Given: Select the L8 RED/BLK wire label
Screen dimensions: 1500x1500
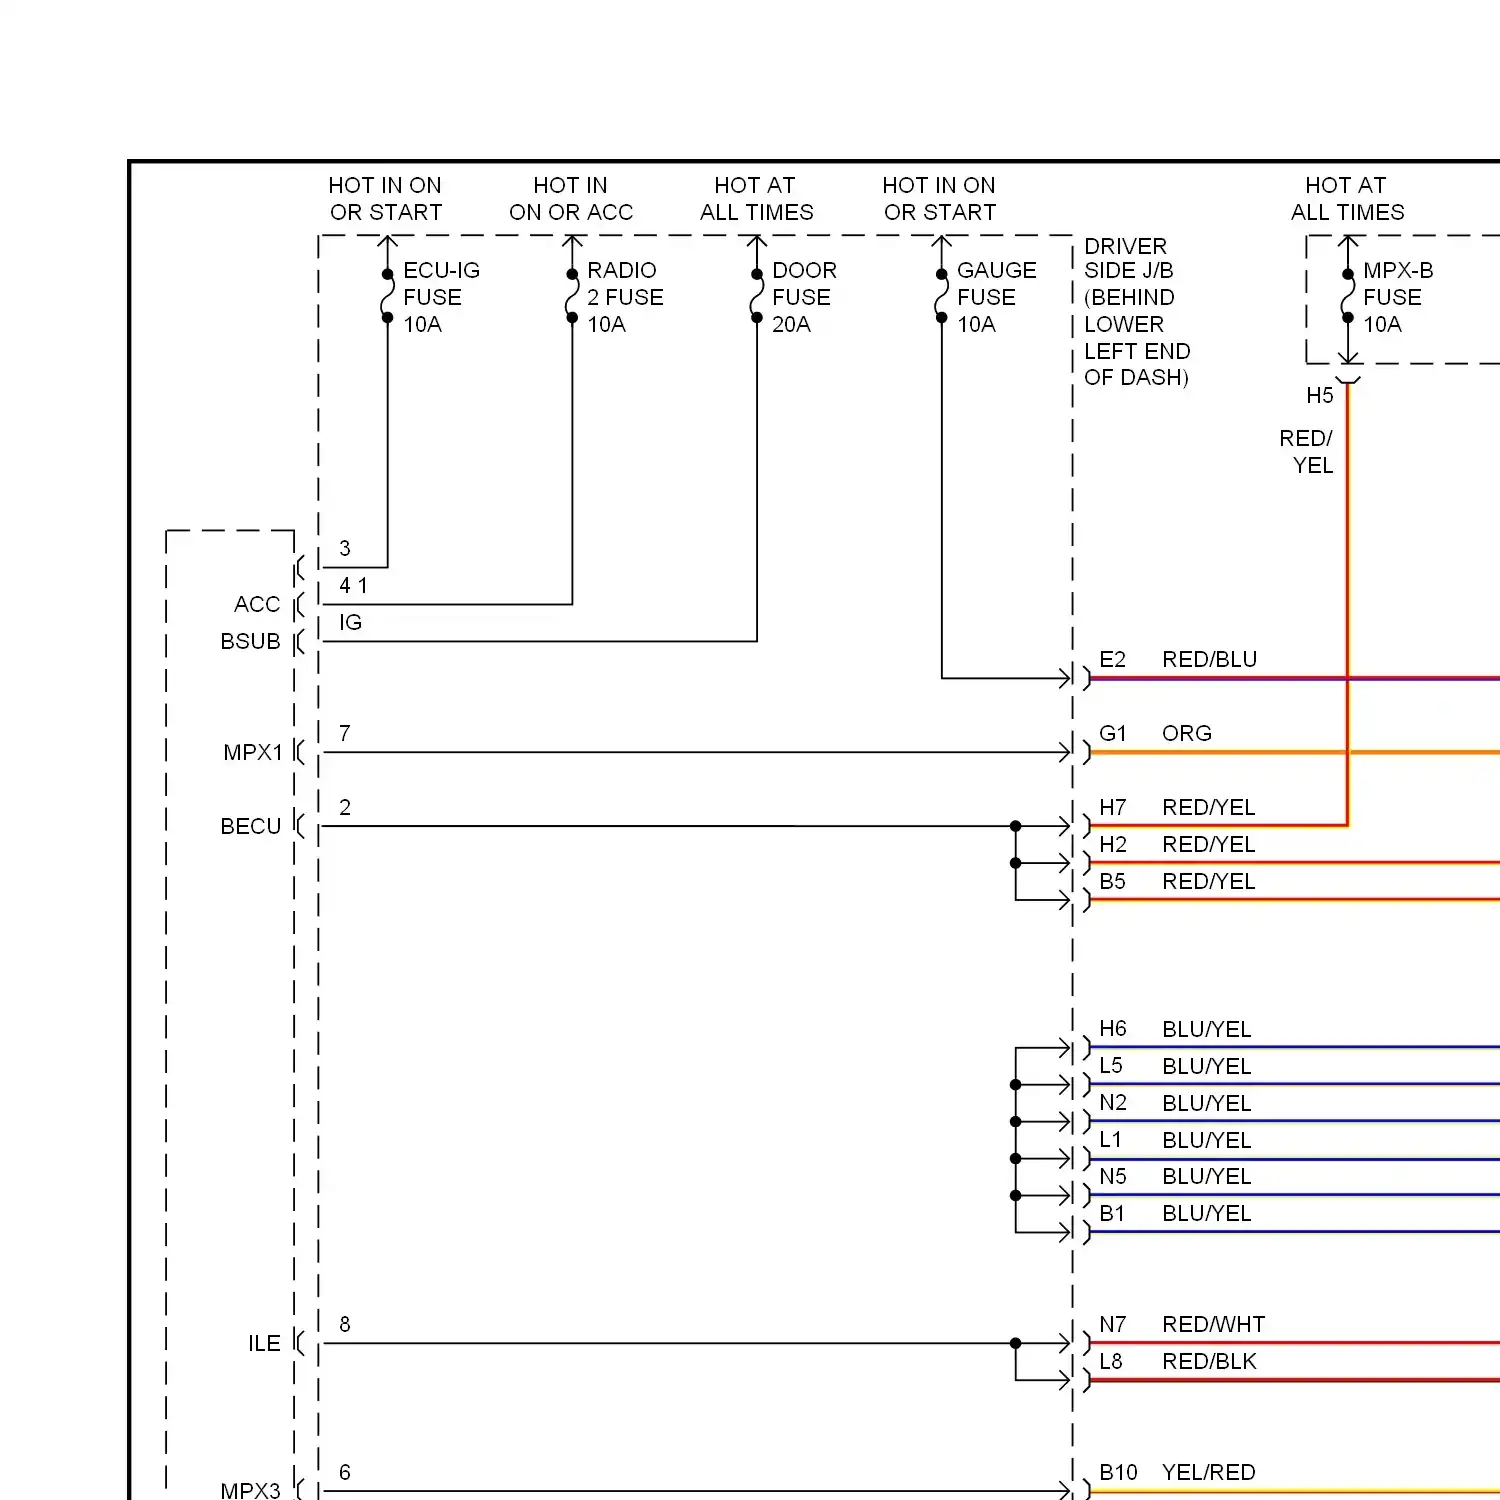Looking at the screenshot, I should 1178,1362.
